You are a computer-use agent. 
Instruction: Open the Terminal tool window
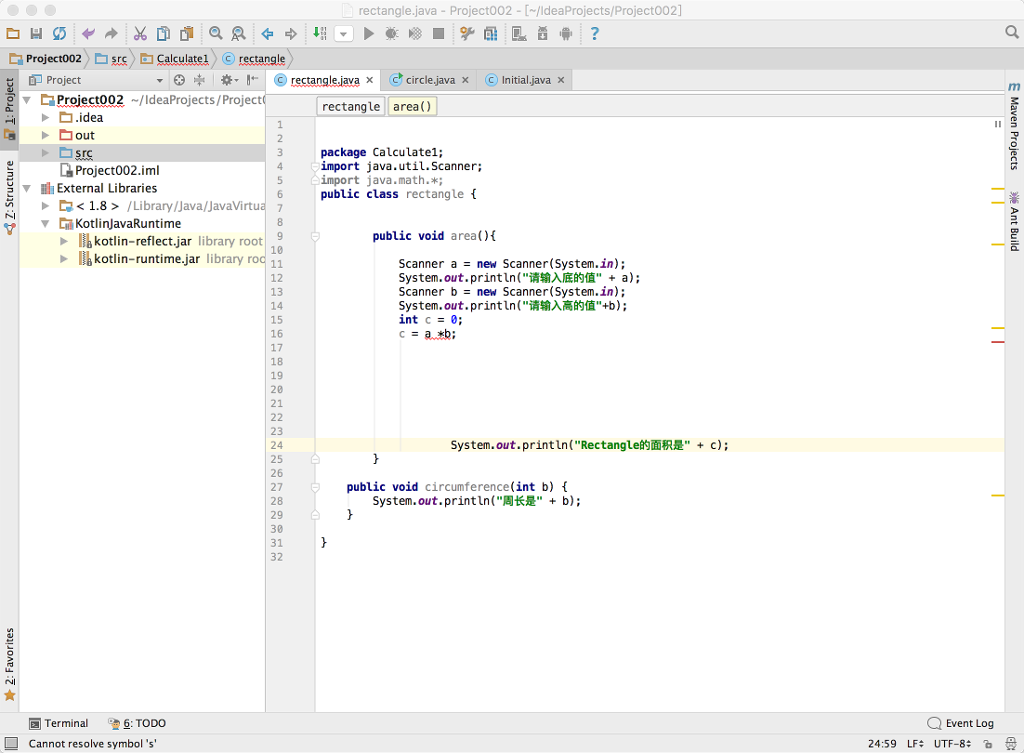point(59,723)
